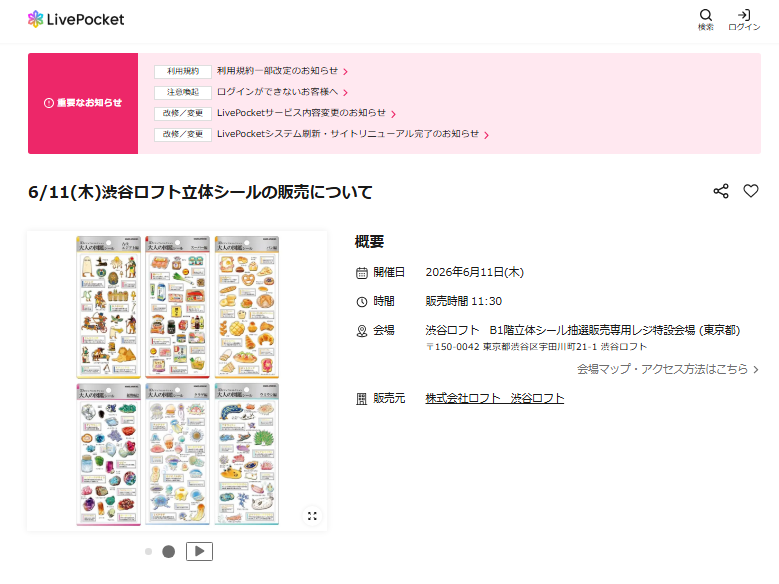The height and width of the screenshot is (584, 779).
Task: Click 改修/変更 tag beside システム刷新 notice
Action: coord(183,134)
